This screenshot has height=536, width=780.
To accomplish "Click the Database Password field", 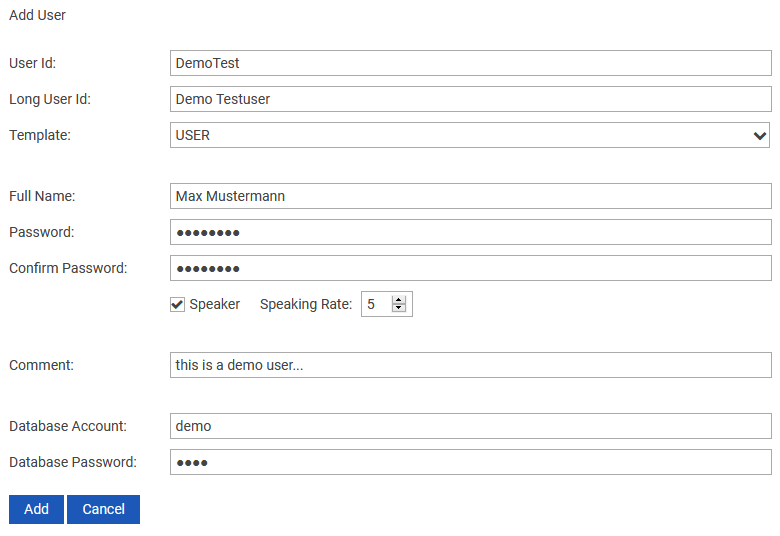I will pyautogui.click(x=470, y=462).
